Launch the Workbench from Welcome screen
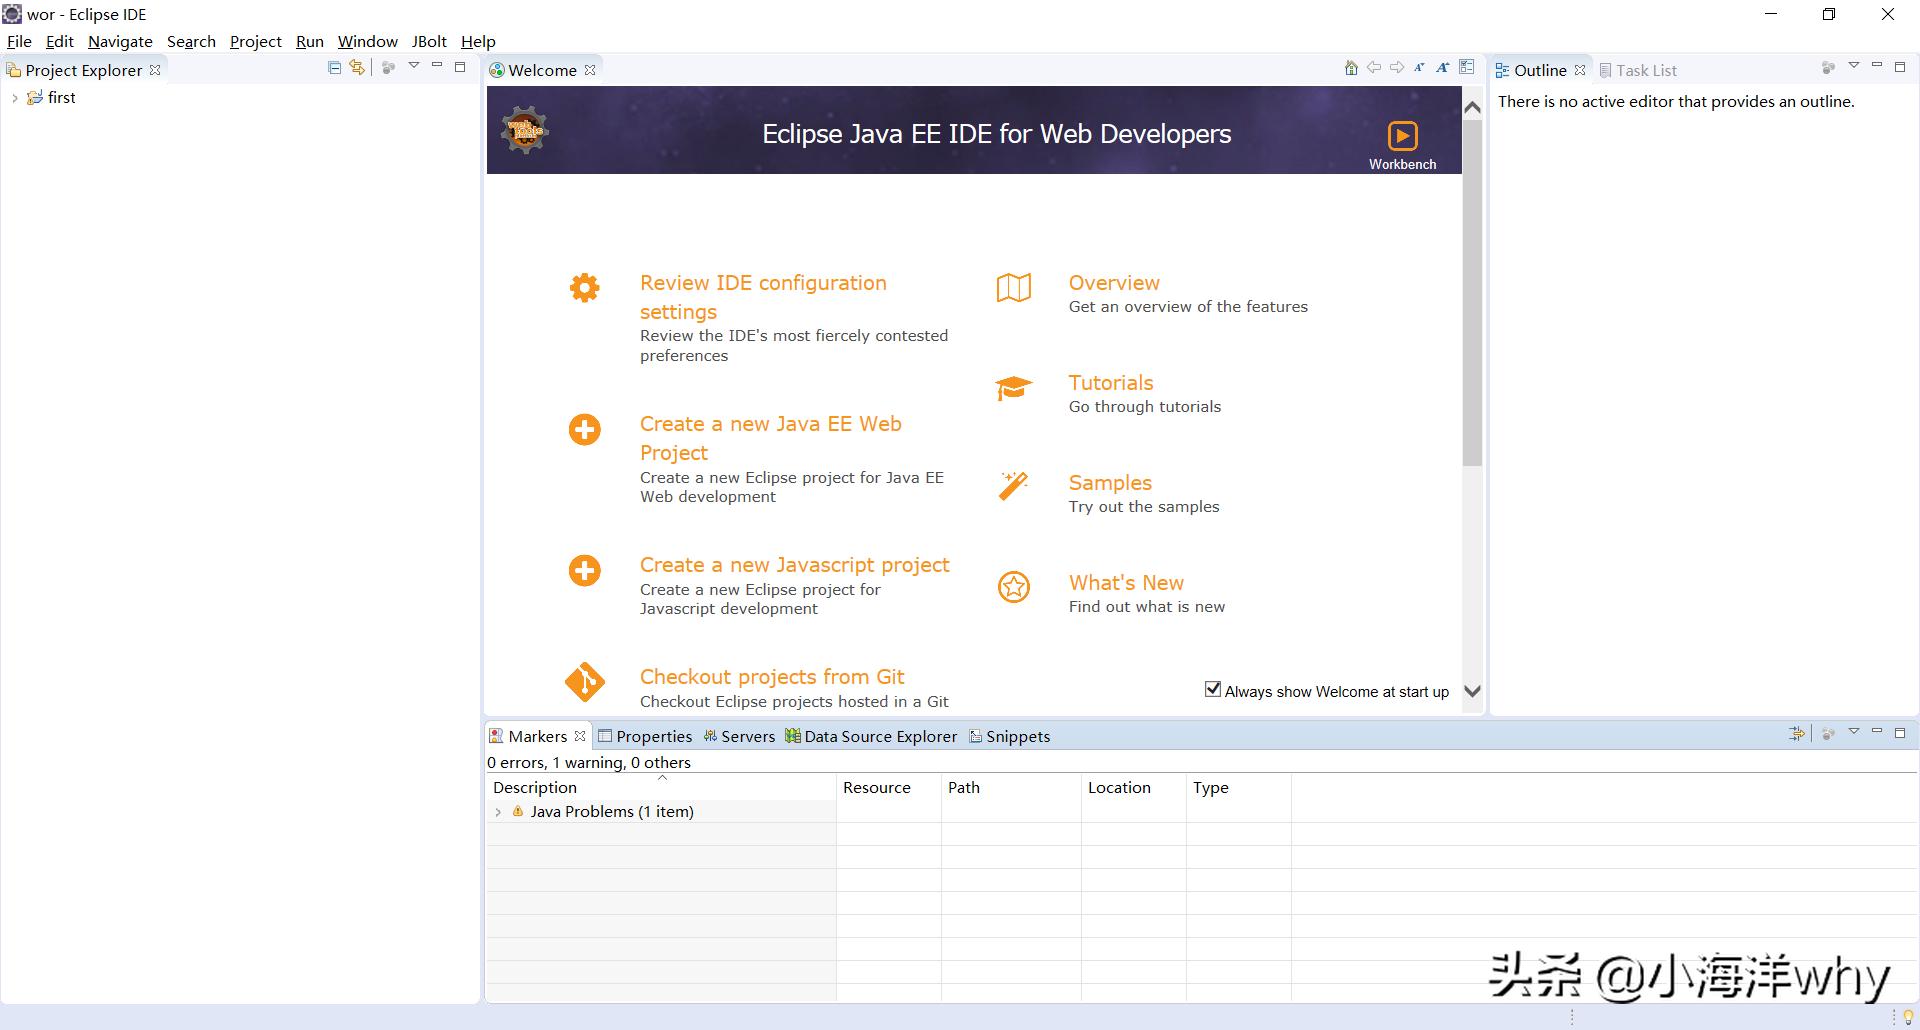The width and height of the screenshot is (1920, 1030). [x=1402, y=137]
